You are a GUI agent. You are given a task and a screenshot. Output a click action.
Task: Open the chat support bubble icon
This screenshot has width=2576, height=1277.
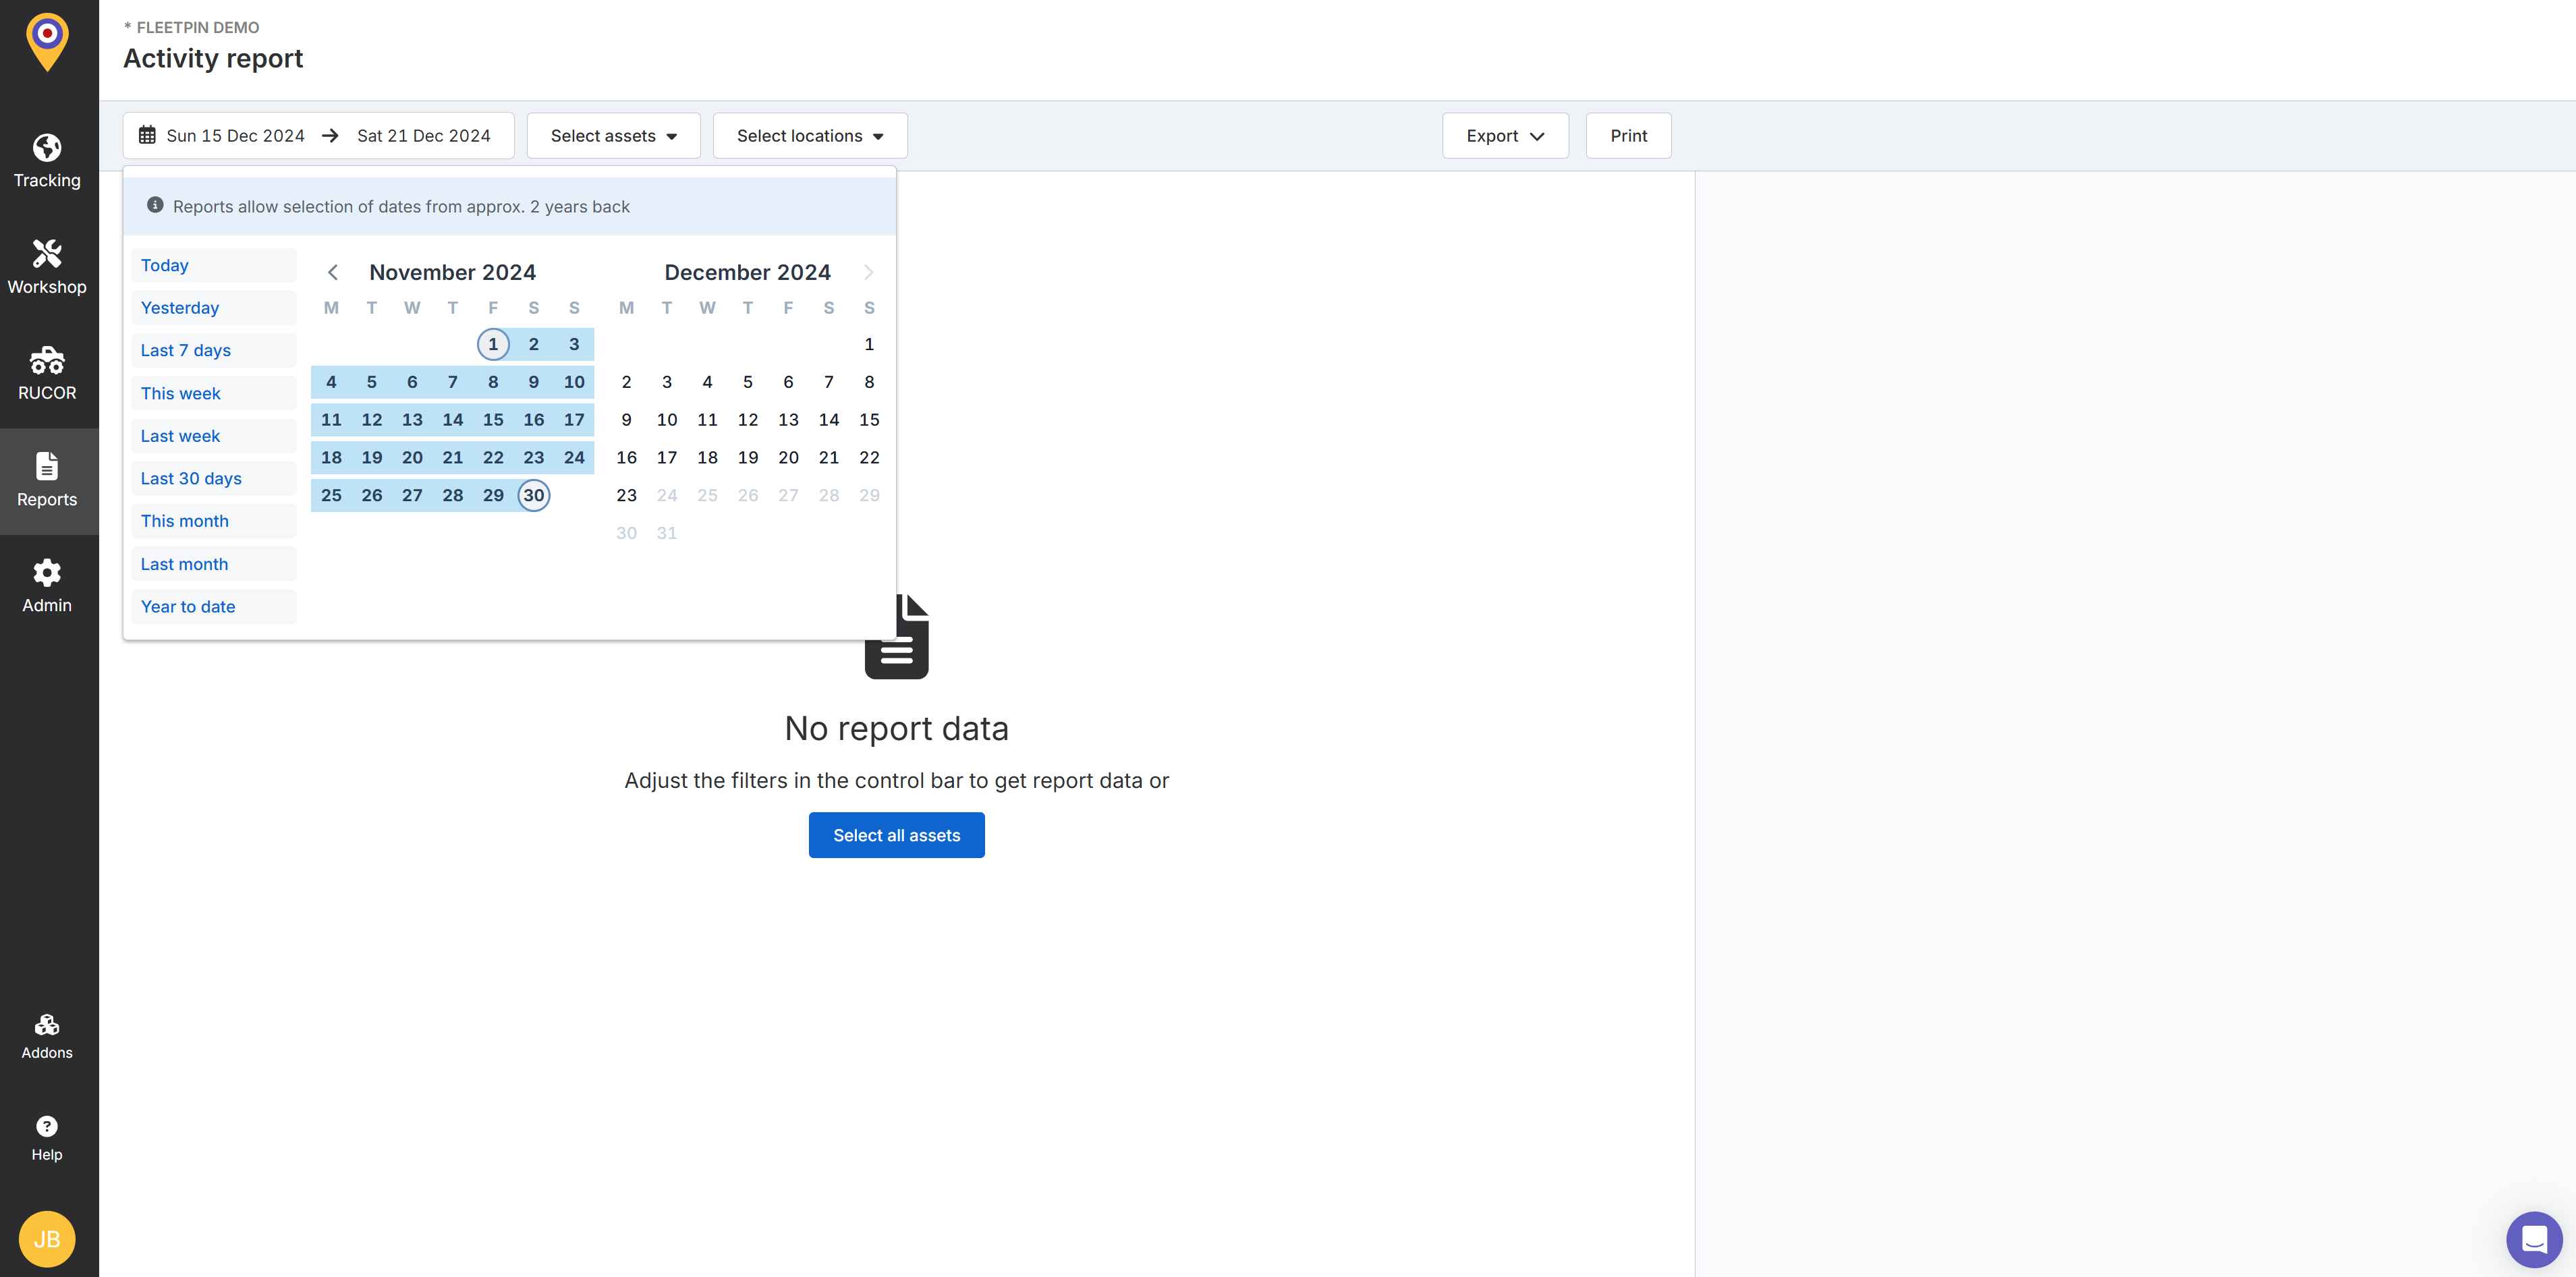point(2534,1239)
